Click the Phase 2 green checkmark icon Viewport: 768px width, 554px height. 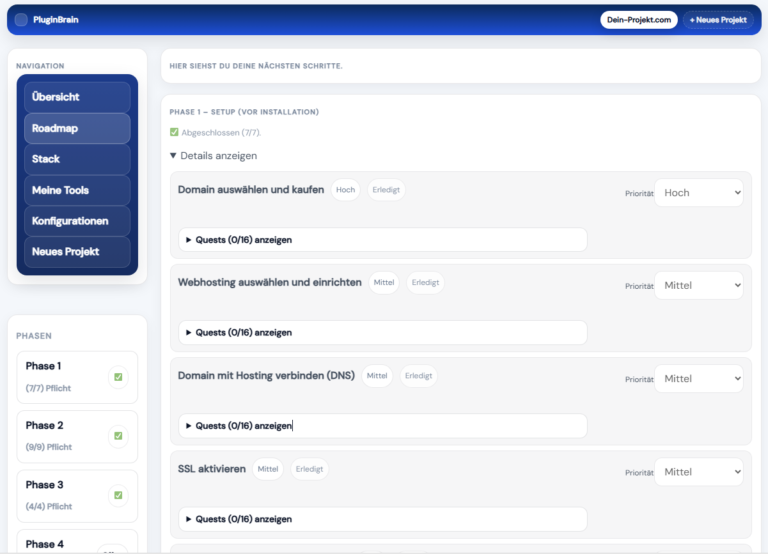[x=118, y=436]
